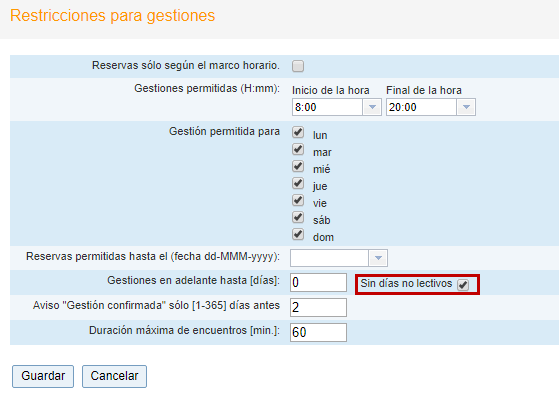This screenshot has height=400, width=559.
Task: Click the Guardar button
Action: [x=43, y=376]
